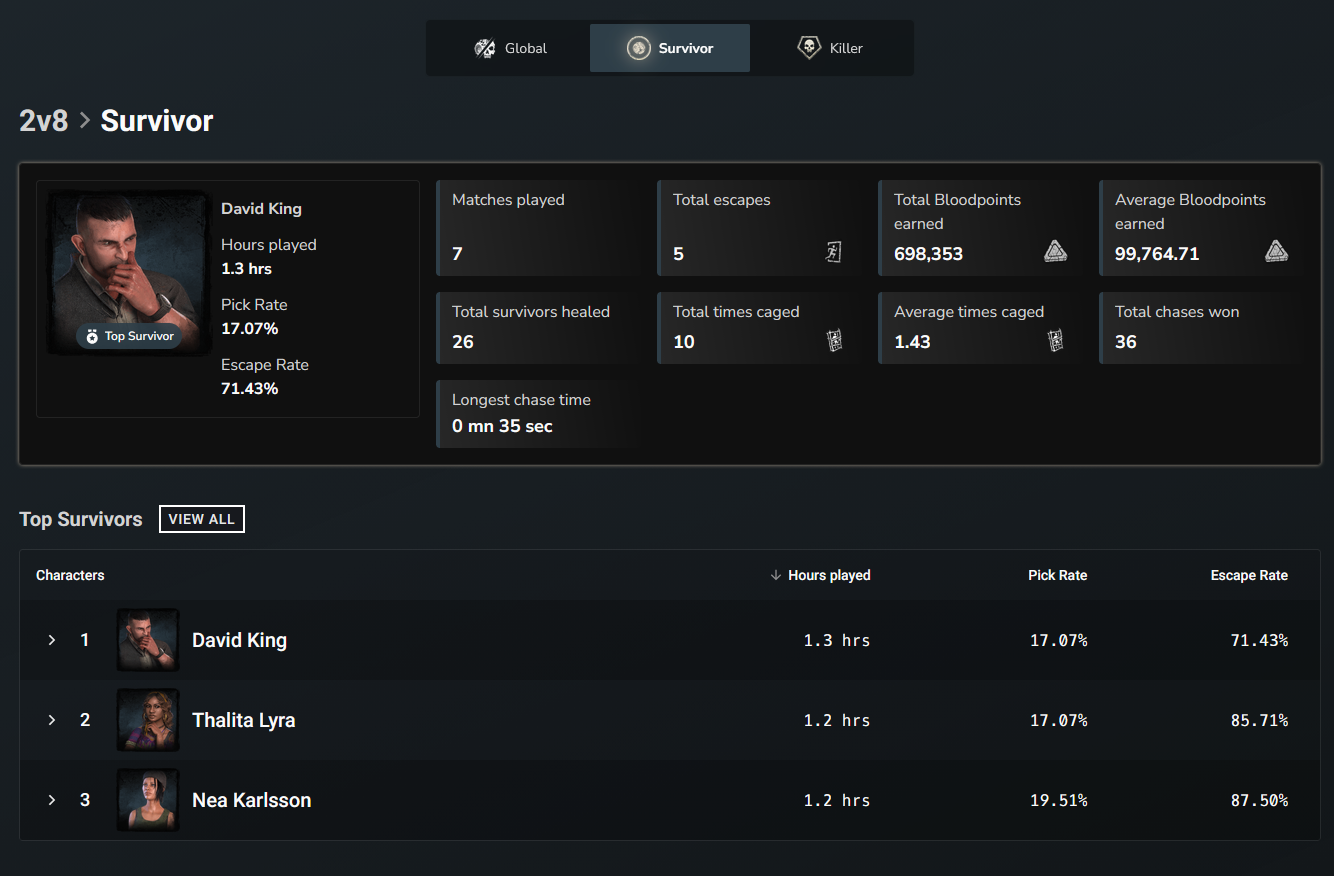The width and height of the screenshot is (1334, 876).
Task: Click the Top Survivors heading
Action: tap(81, 519)
